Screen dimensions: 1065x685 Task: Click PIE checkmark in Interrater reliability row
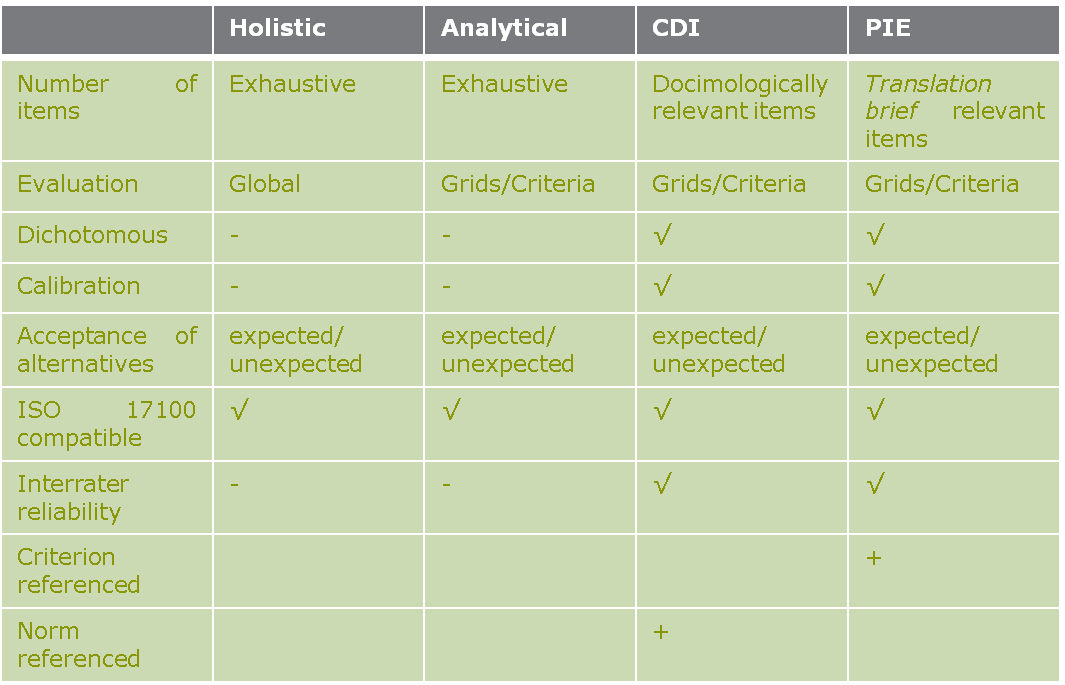pyautogui.click(x=875, y=484)
